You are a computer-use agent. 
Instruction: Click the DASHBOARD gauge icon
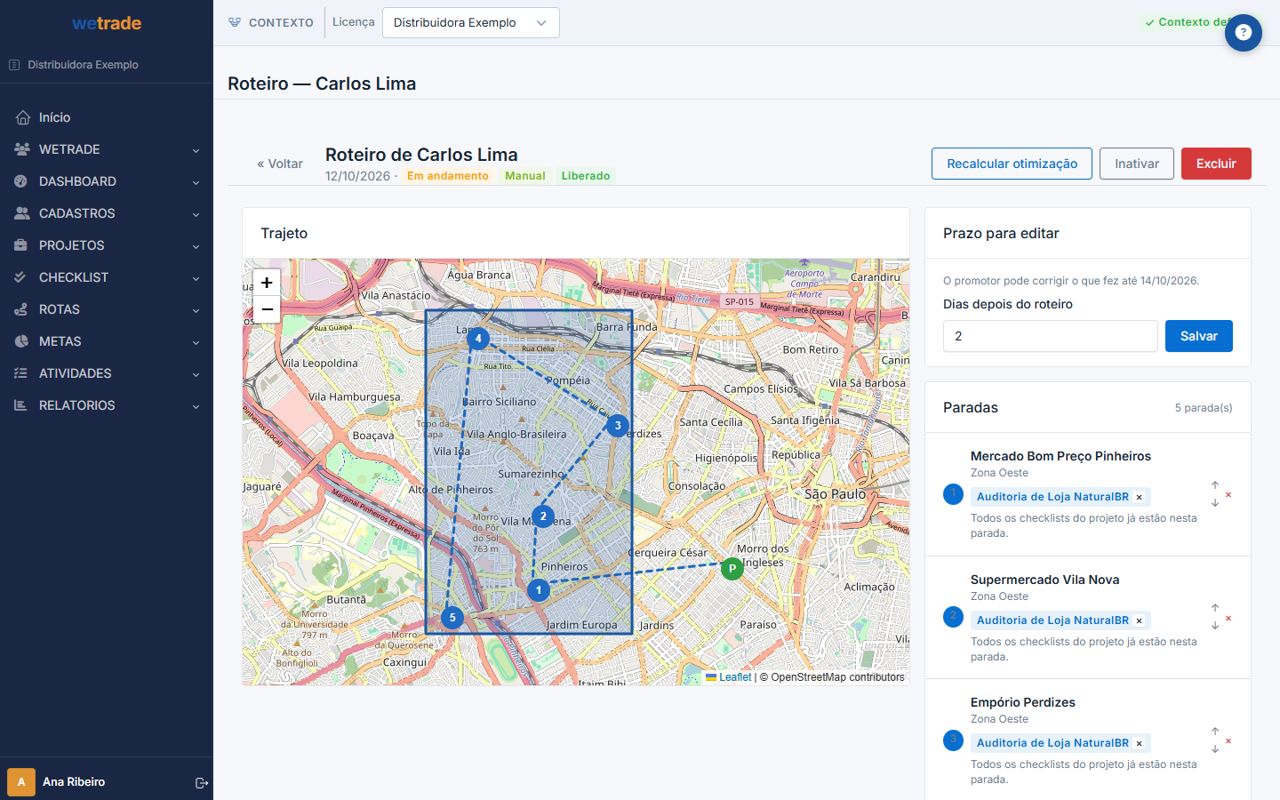[22, 182]
